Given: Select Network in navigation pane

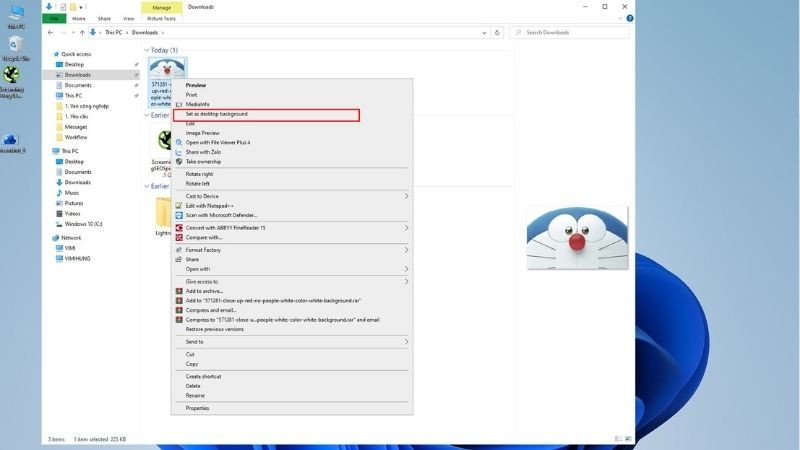Looking at the screenshot, I should (71, 238).
